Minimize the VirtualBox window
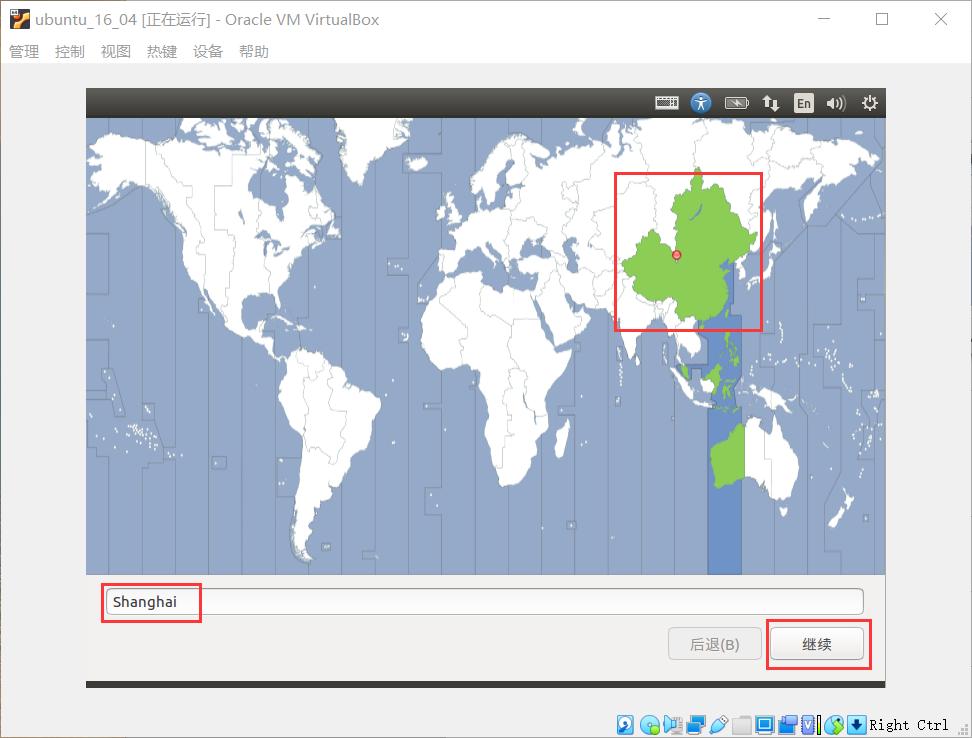972x738 pixels. coord(824,19)
